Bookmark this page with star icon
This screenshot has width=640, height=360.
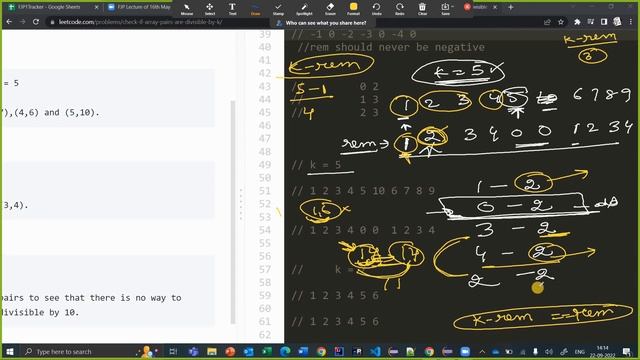point(561,22)
